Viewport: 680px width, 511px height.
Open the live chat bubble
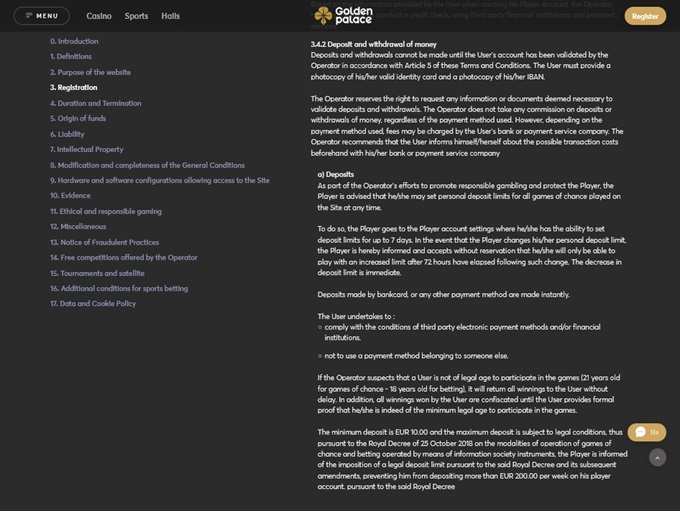(x=646, y=432)
